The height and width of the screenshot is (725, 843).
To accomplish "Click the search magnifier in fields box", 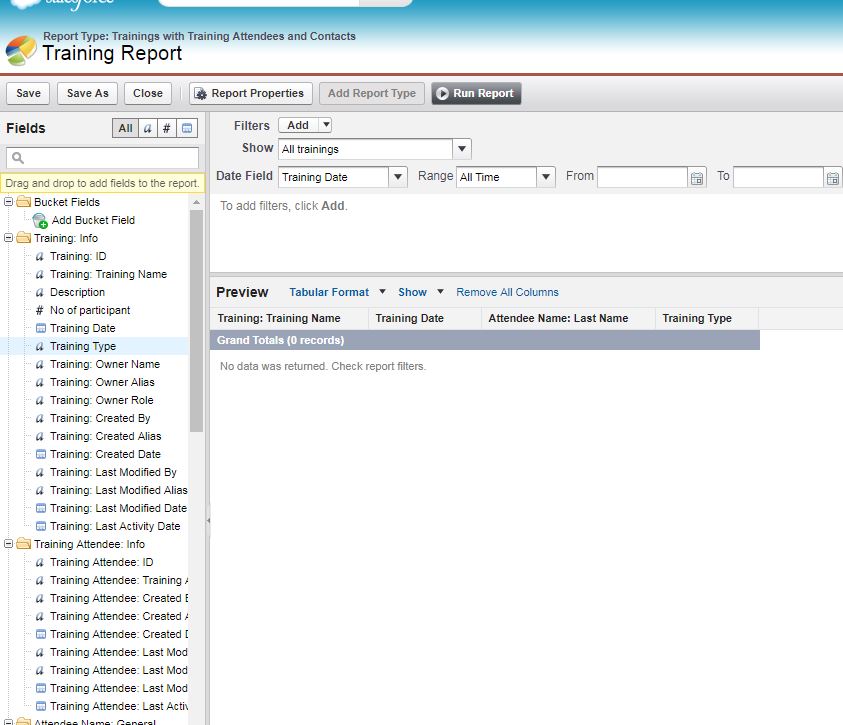I will point(18,158).
